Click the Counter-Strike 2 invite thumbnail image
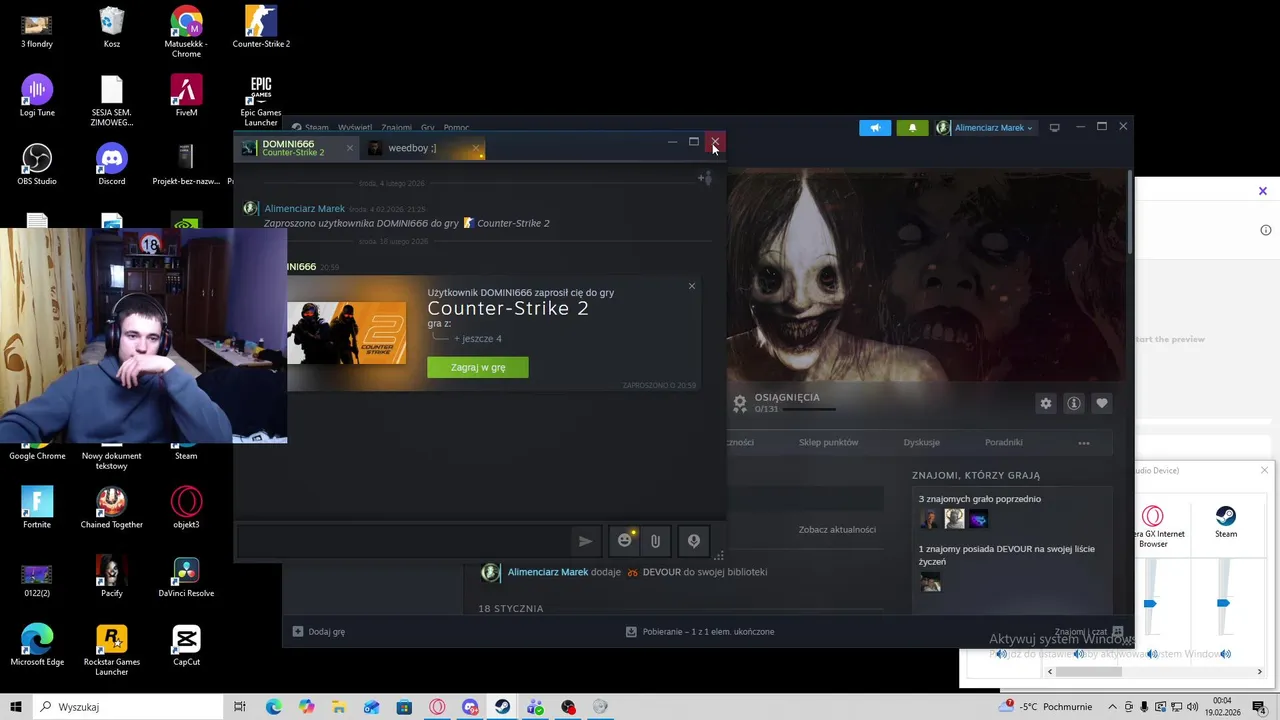Viewport: 1280px width, 720px height. tap(347, 333)
